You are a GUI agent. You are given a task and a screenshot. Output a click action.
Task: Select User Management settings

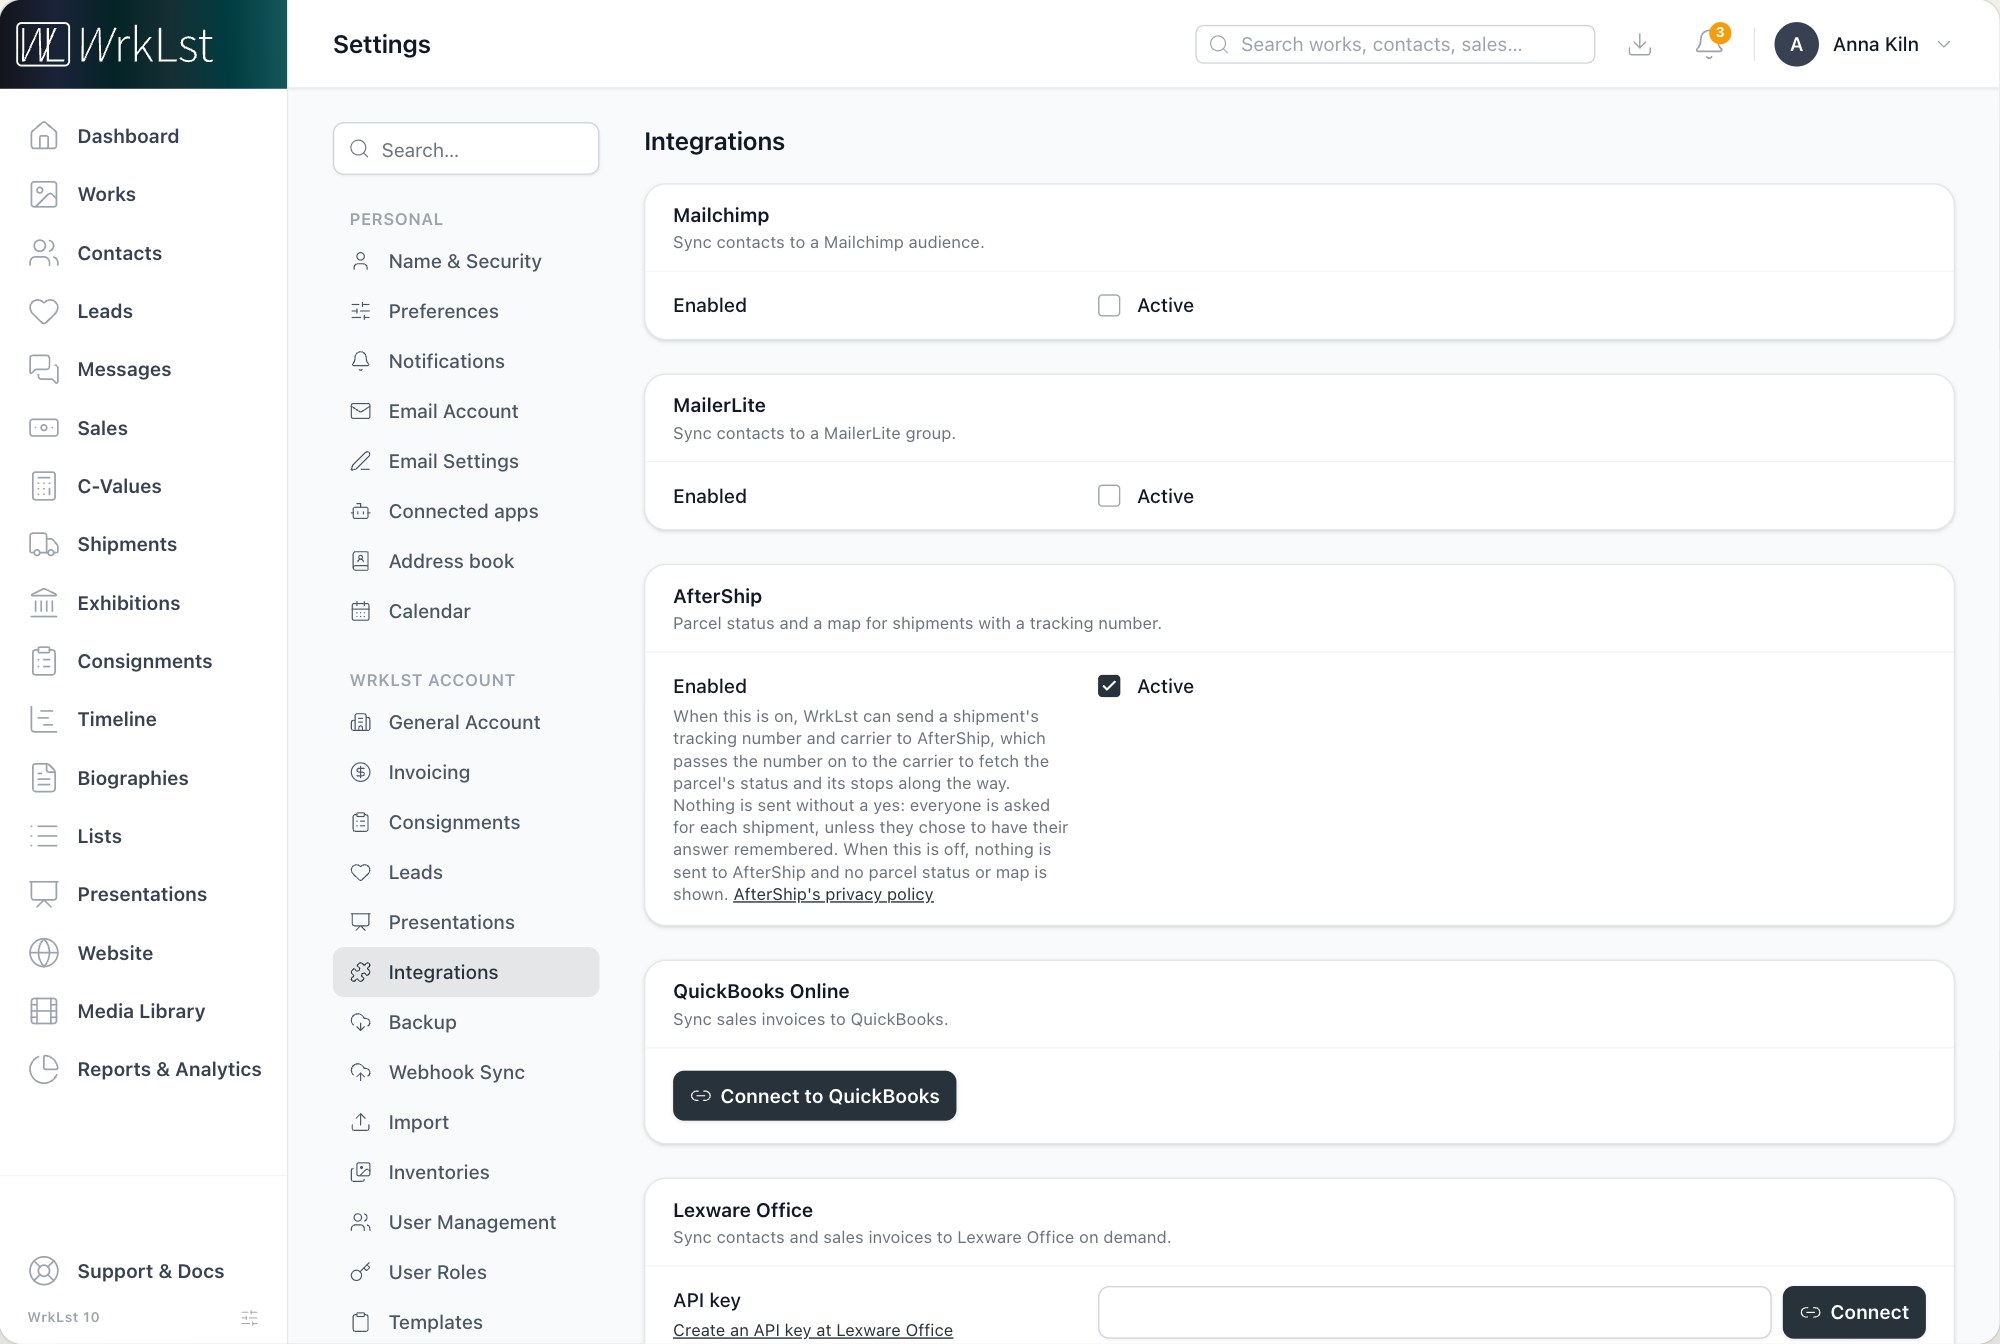[x=466, y=1222]
